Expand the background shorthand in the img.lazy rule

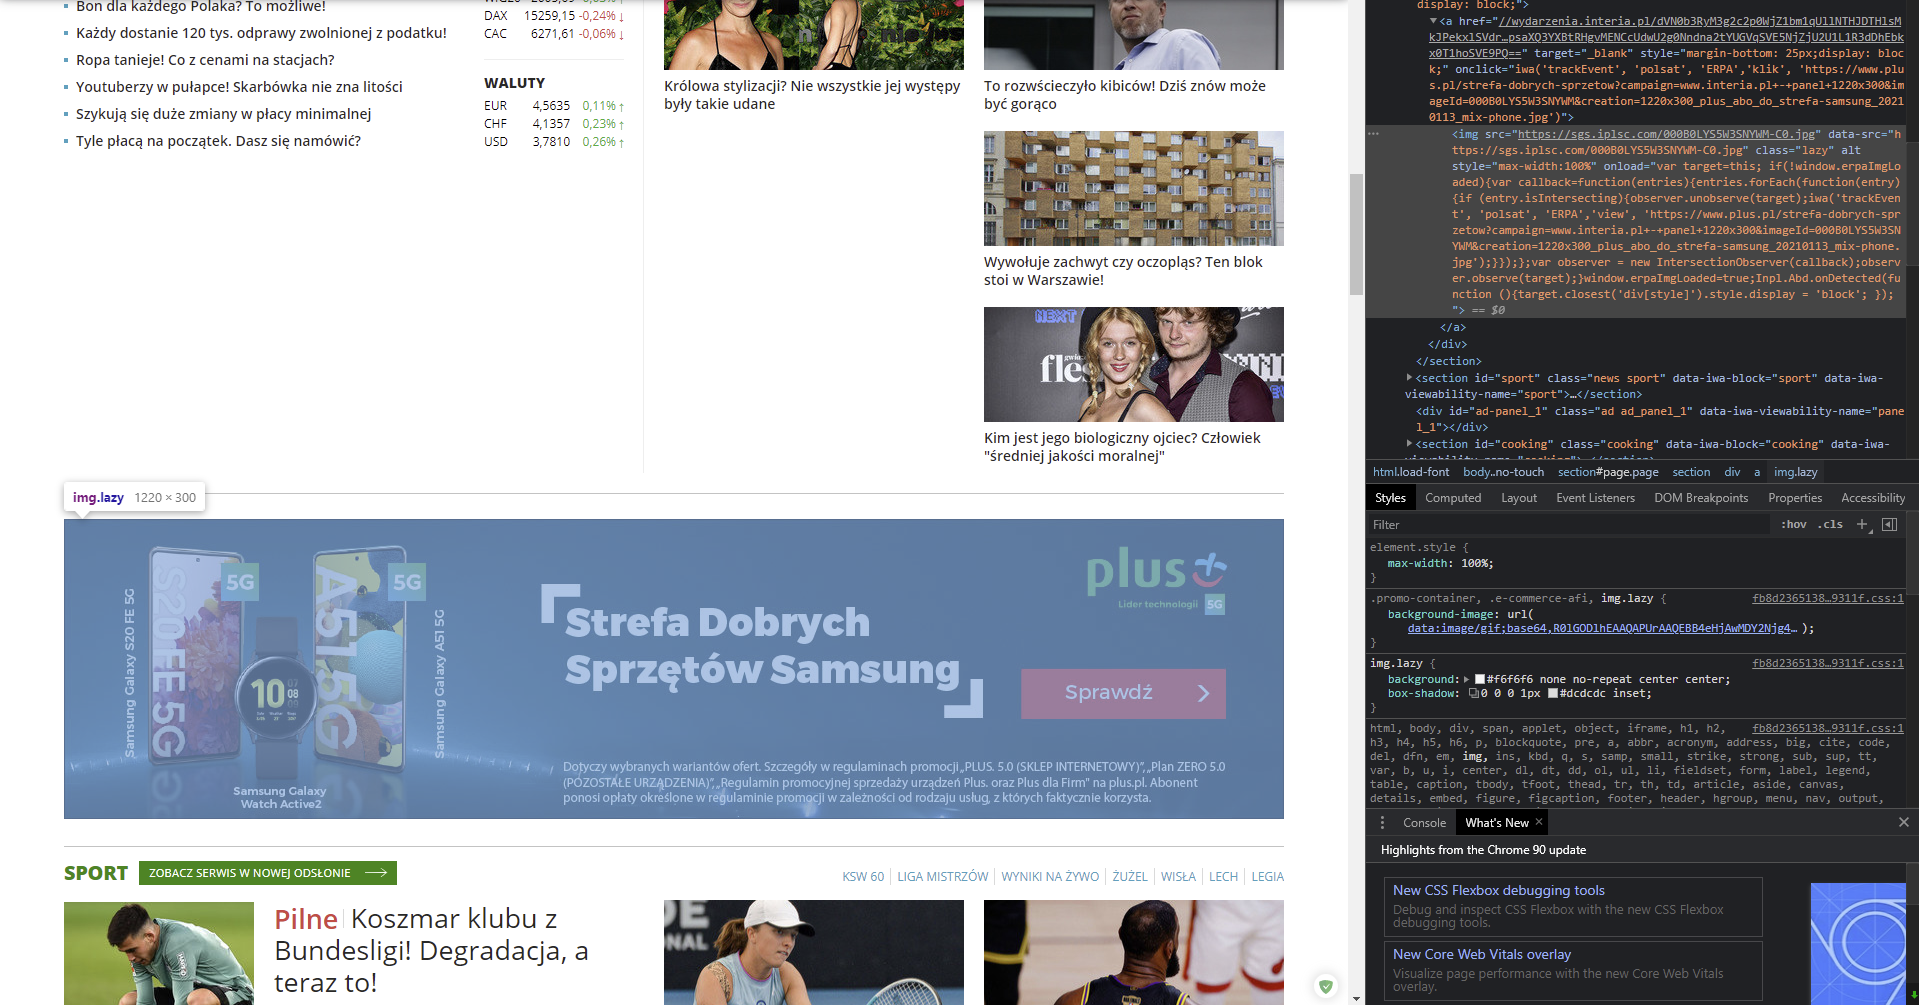(x=1464, y=678)
